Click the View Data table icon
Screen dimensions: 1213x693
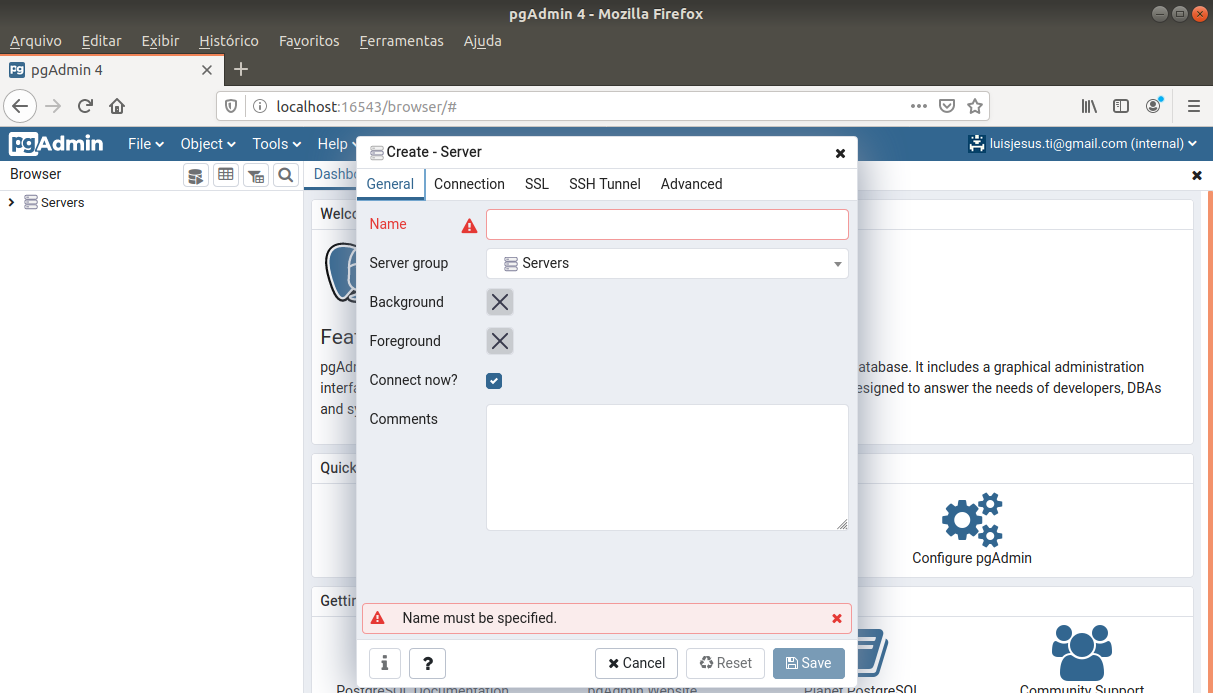click(x=226, y=175)
